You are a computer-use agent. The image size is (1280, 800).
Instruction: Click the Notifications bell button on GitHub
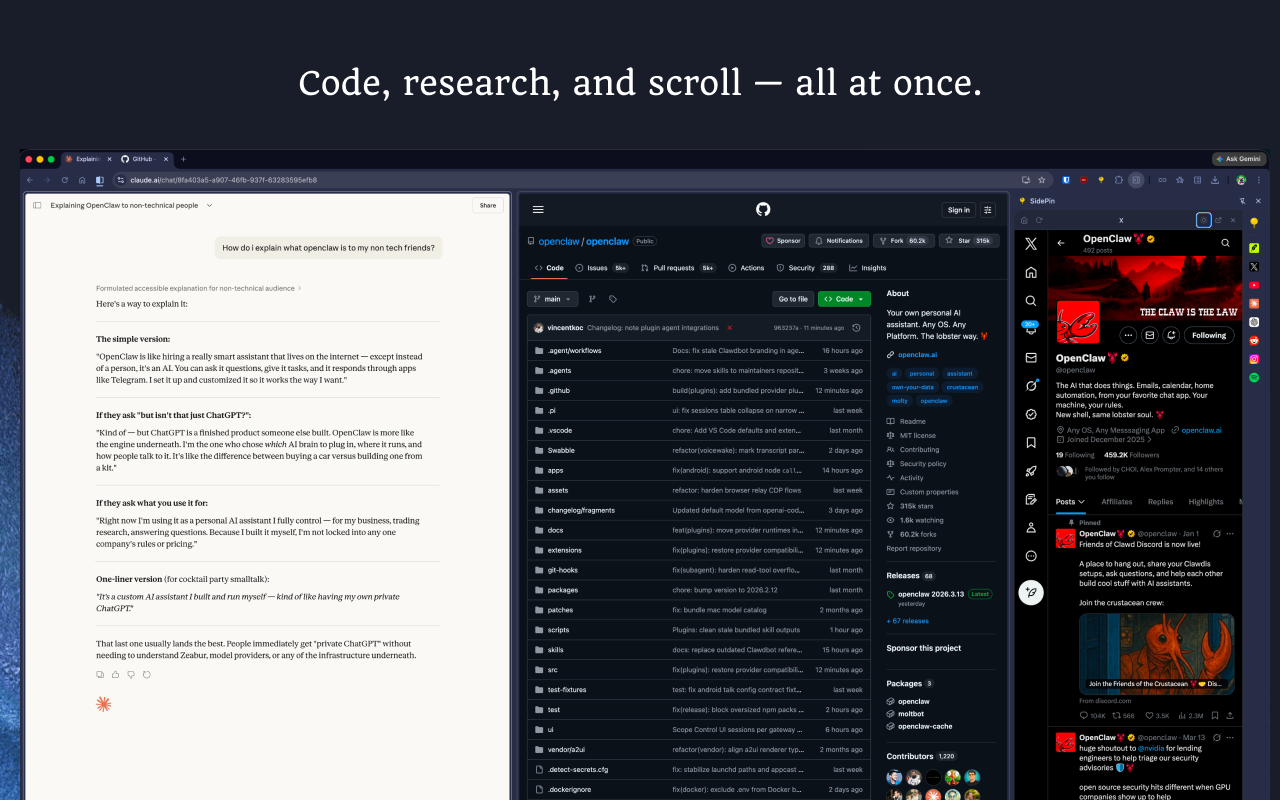tap(839, 241)
